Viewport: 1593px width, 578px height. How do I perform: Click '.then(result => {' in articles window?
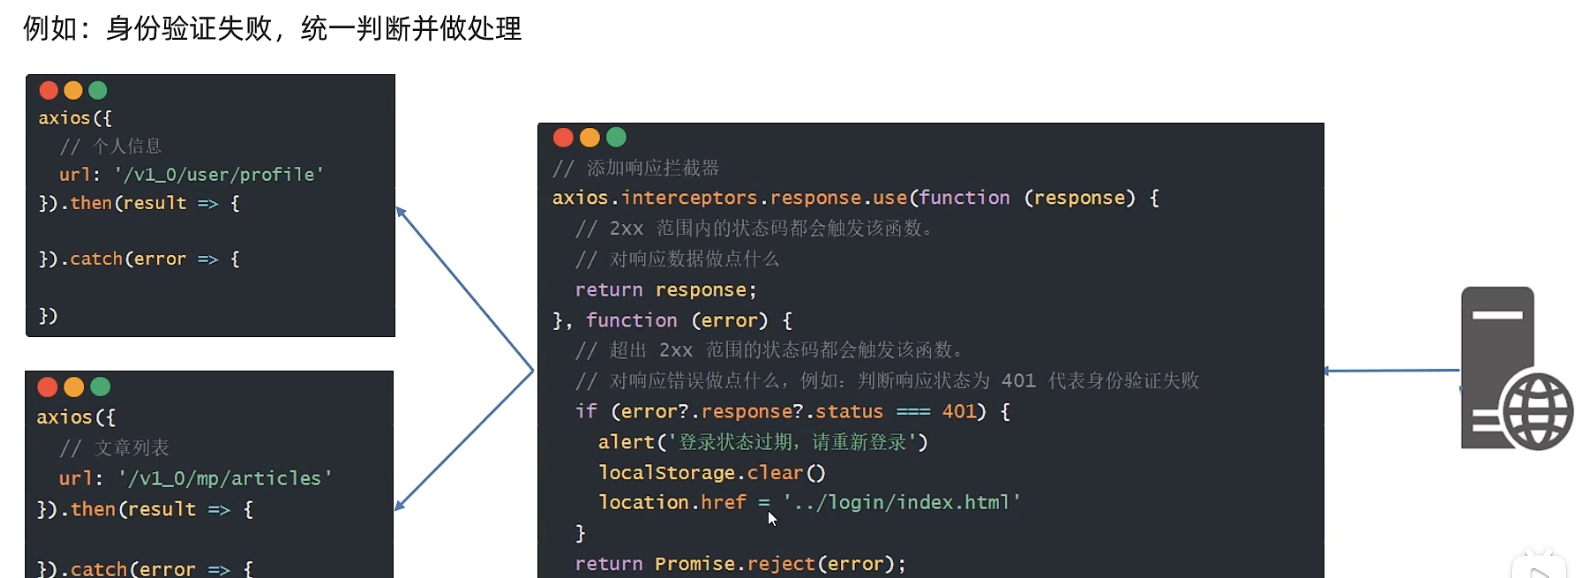[x=145, y=509]
